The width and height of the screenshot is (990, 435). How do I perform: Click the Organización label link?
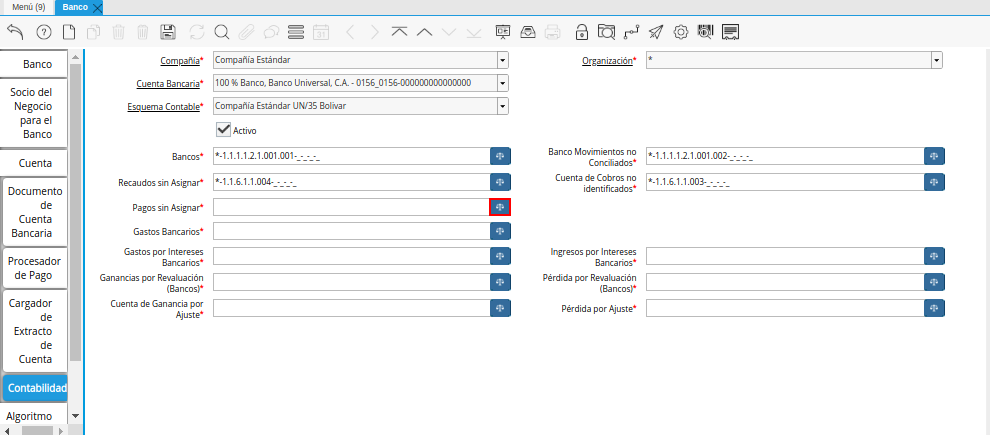tap(607, 61)
